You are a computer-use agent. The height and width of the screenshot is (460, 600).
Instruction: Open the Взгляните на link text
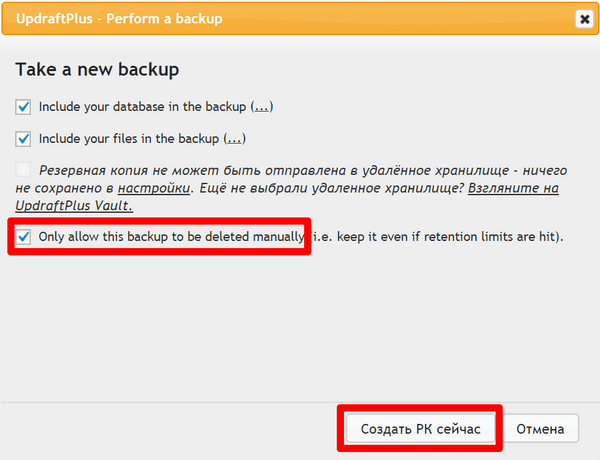pyautogui.click(x=513, y=188)
